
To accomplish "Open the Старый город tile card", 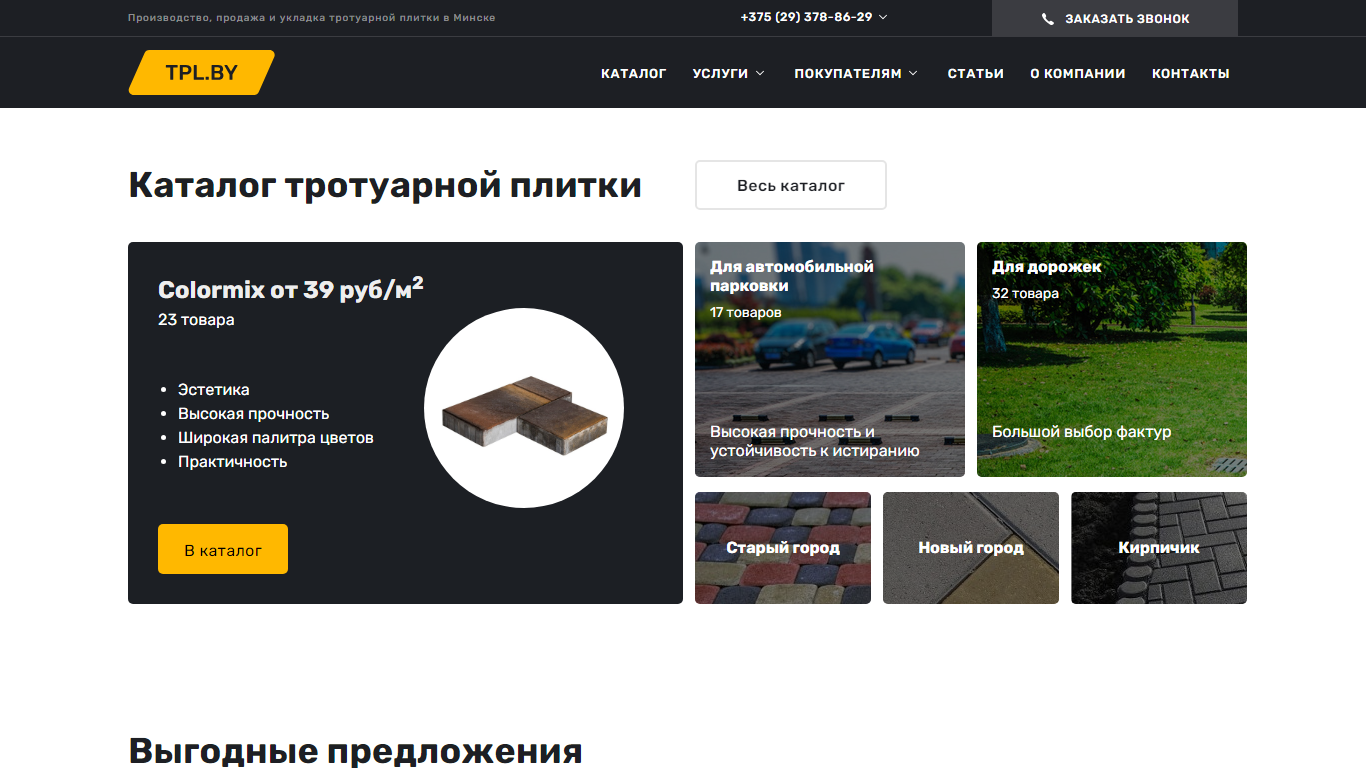I will [783, 548].
